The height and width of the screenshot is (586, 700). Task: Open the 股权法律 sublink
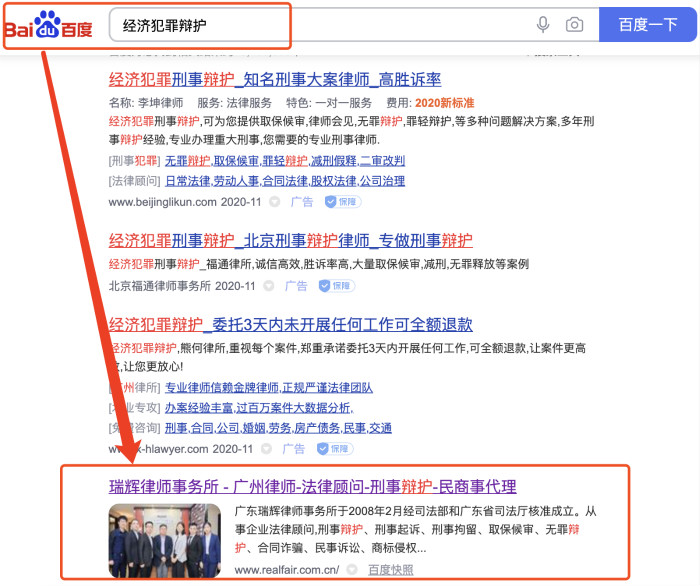333,181
